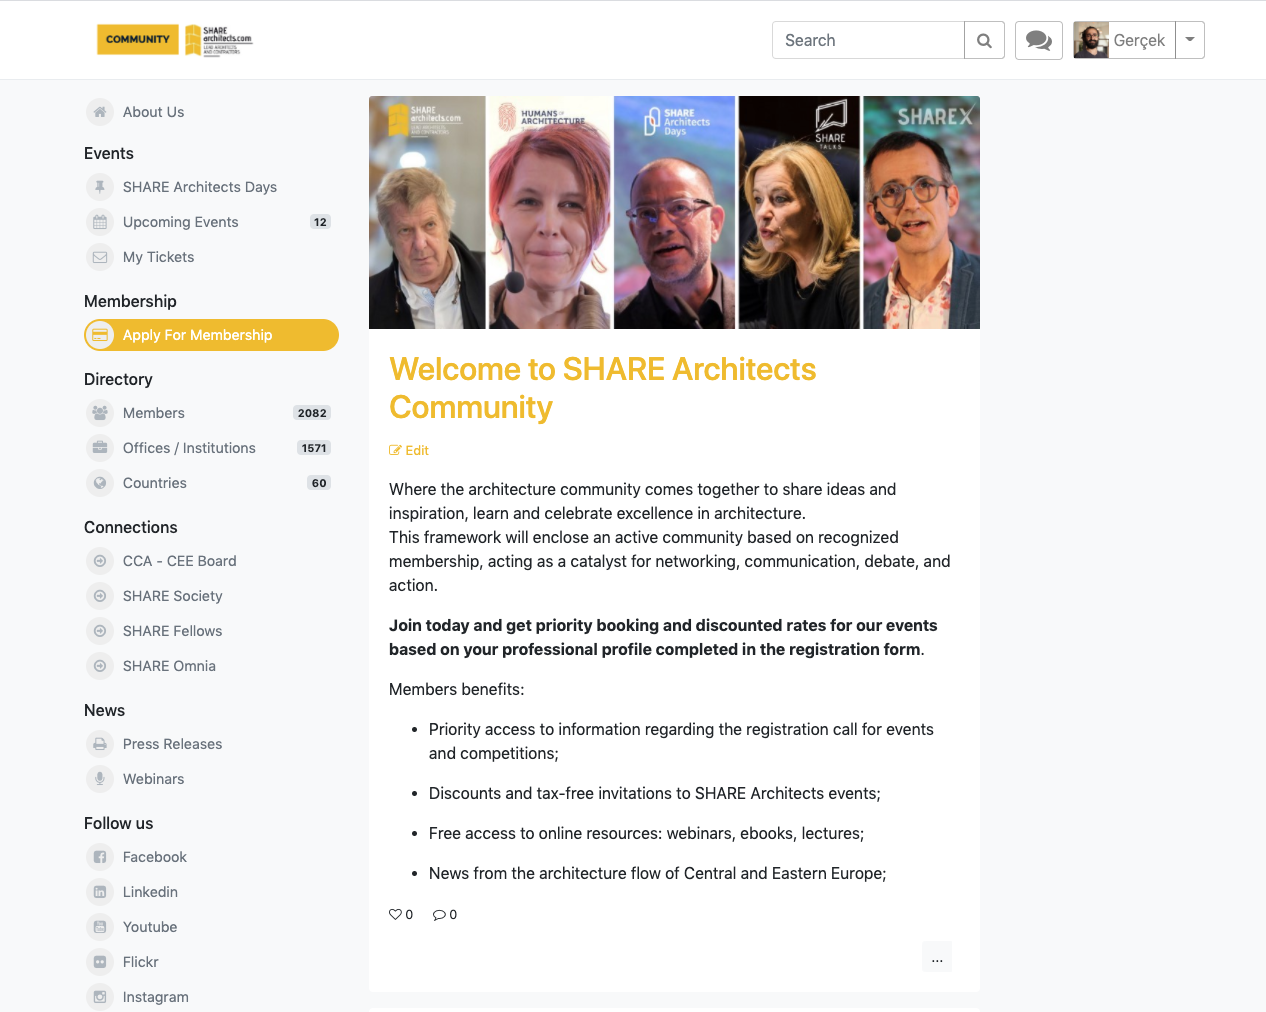Click the 60 countries count badge
Image resolution: width=1266 pixels, height=1012 pixels.
pyautogui.click(x=319, y=483)
